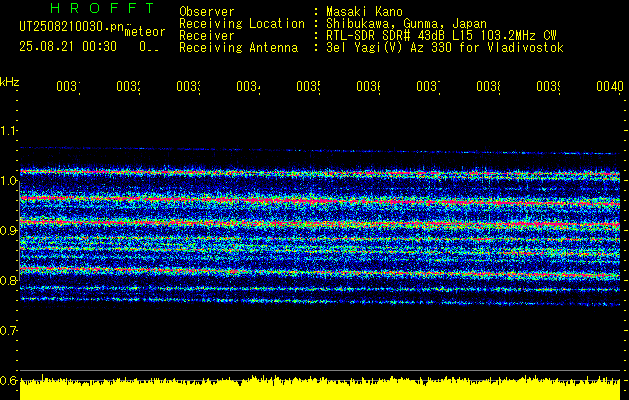Select the UT2508210030 filename text

coord(72,27)
